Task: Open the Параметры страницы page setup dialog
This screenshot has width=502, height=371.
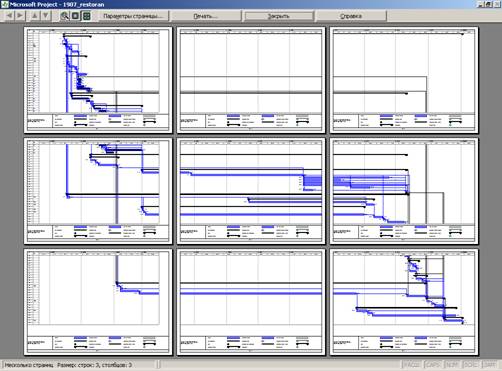Action: tap(133, 16)
